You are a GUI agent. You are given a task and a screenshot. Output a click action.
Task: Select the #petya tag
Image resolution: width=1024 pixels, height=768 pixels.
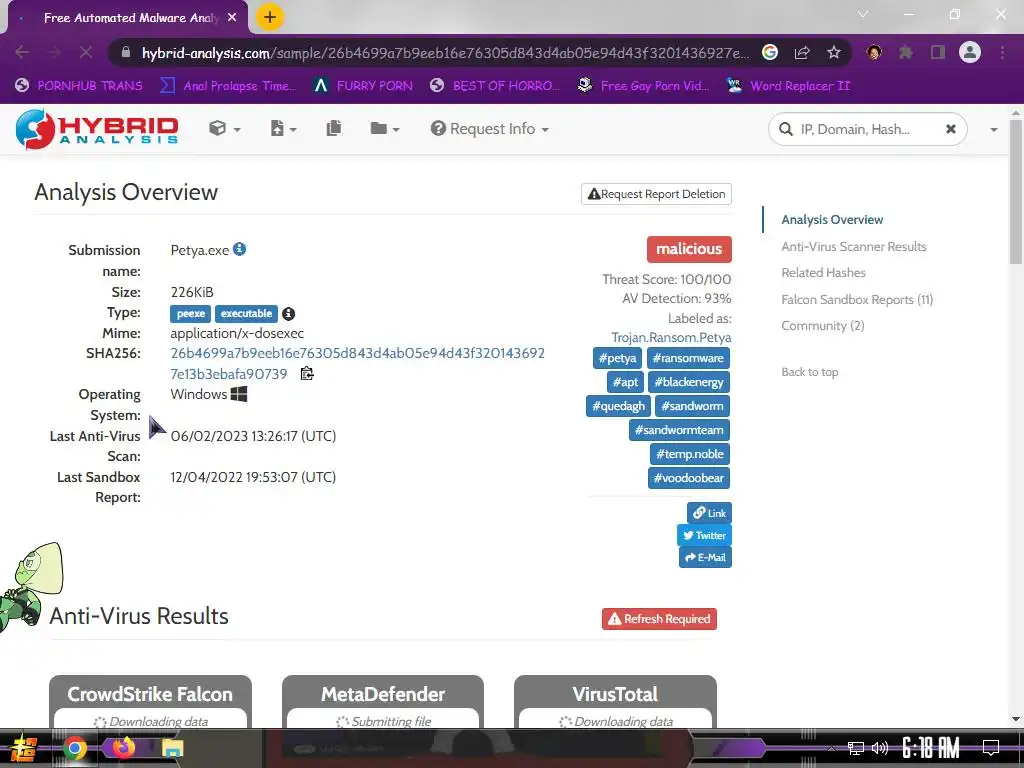(x=617, y=358)
